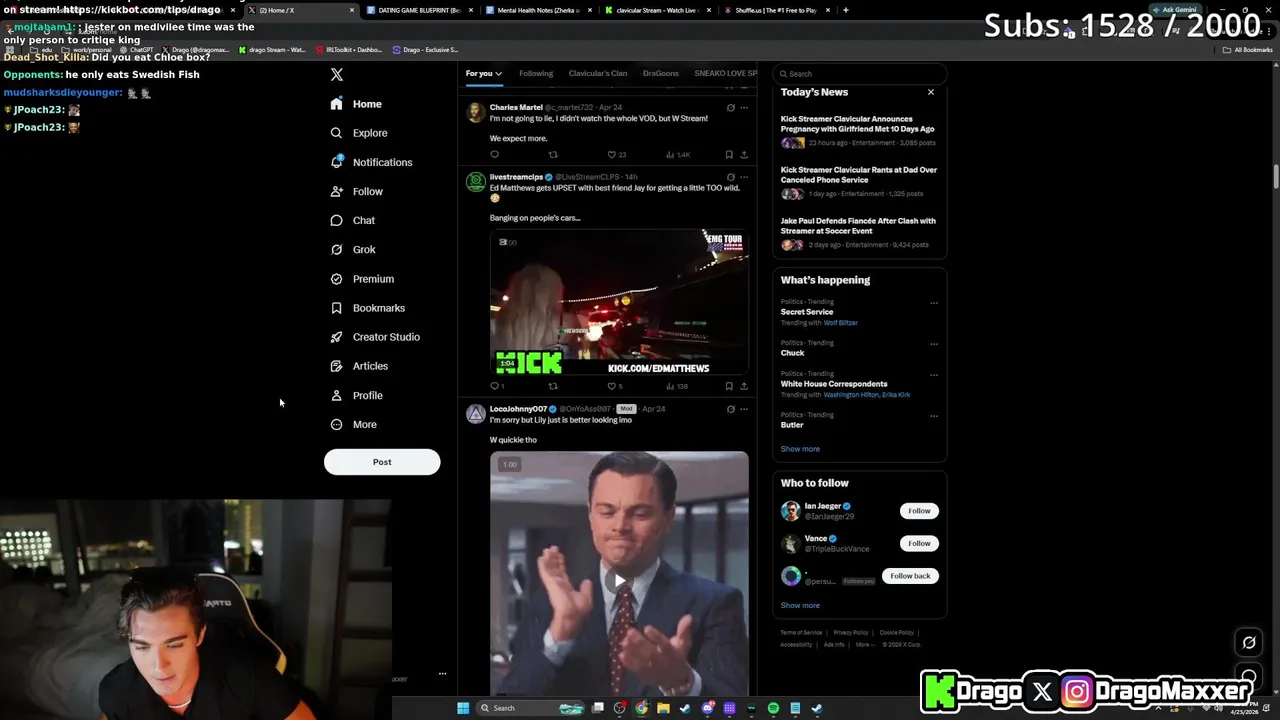Open the Ed Matthews Kick video thumbnail
Viewport: 1280px width, 720px height.
619,303
